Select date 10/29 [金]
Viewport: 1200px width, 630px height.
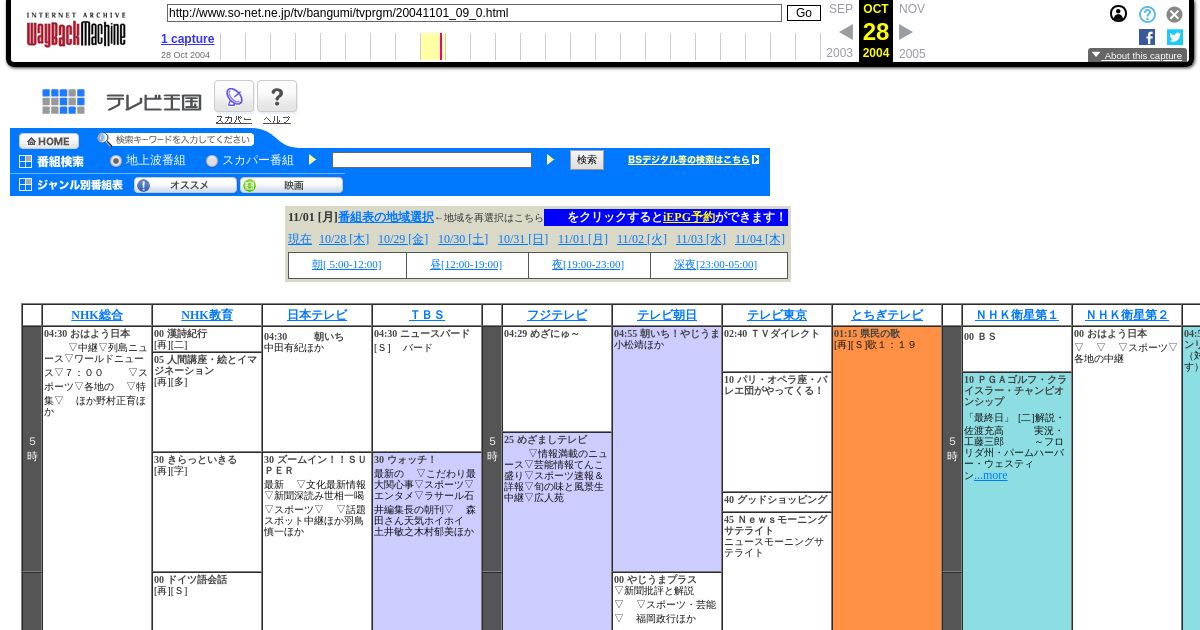click(403, 239)
